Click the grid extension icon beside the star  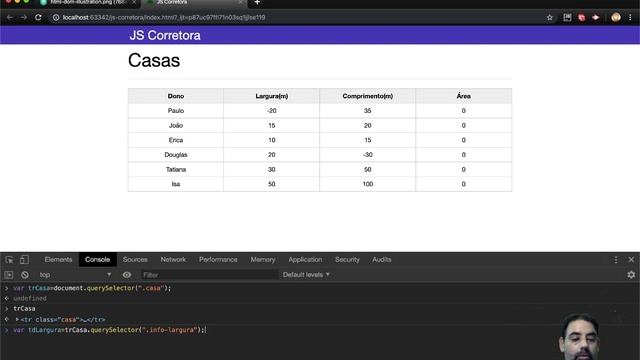click(567, 18)
